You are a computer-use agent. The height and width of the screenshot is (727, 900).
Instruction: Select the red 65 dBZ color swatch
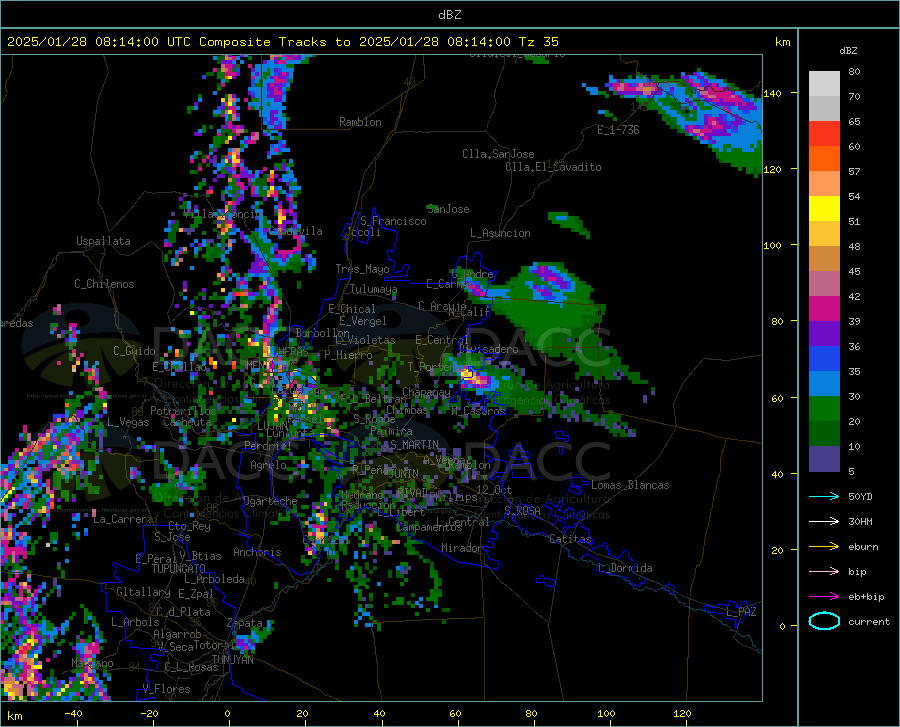tap(824, 133)
